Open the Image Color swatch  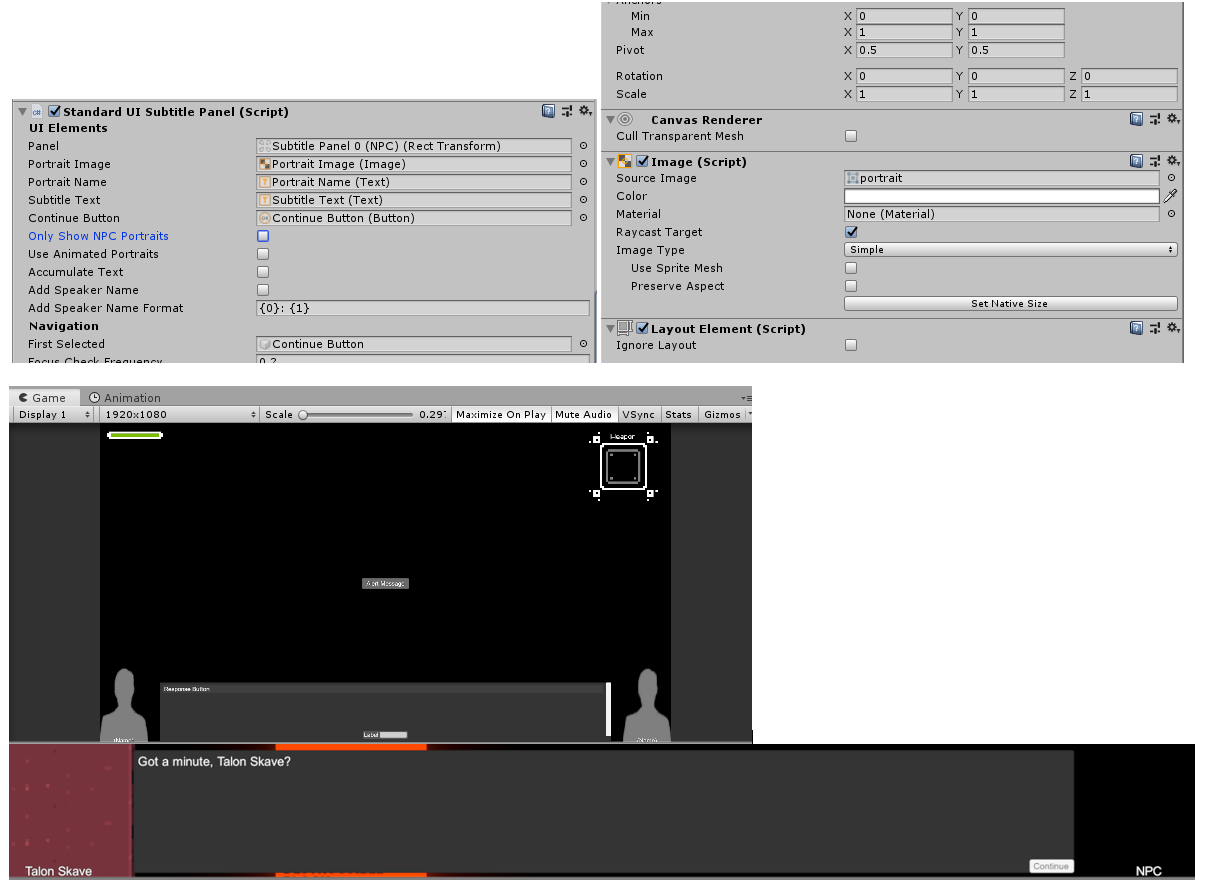(1002, 196)
